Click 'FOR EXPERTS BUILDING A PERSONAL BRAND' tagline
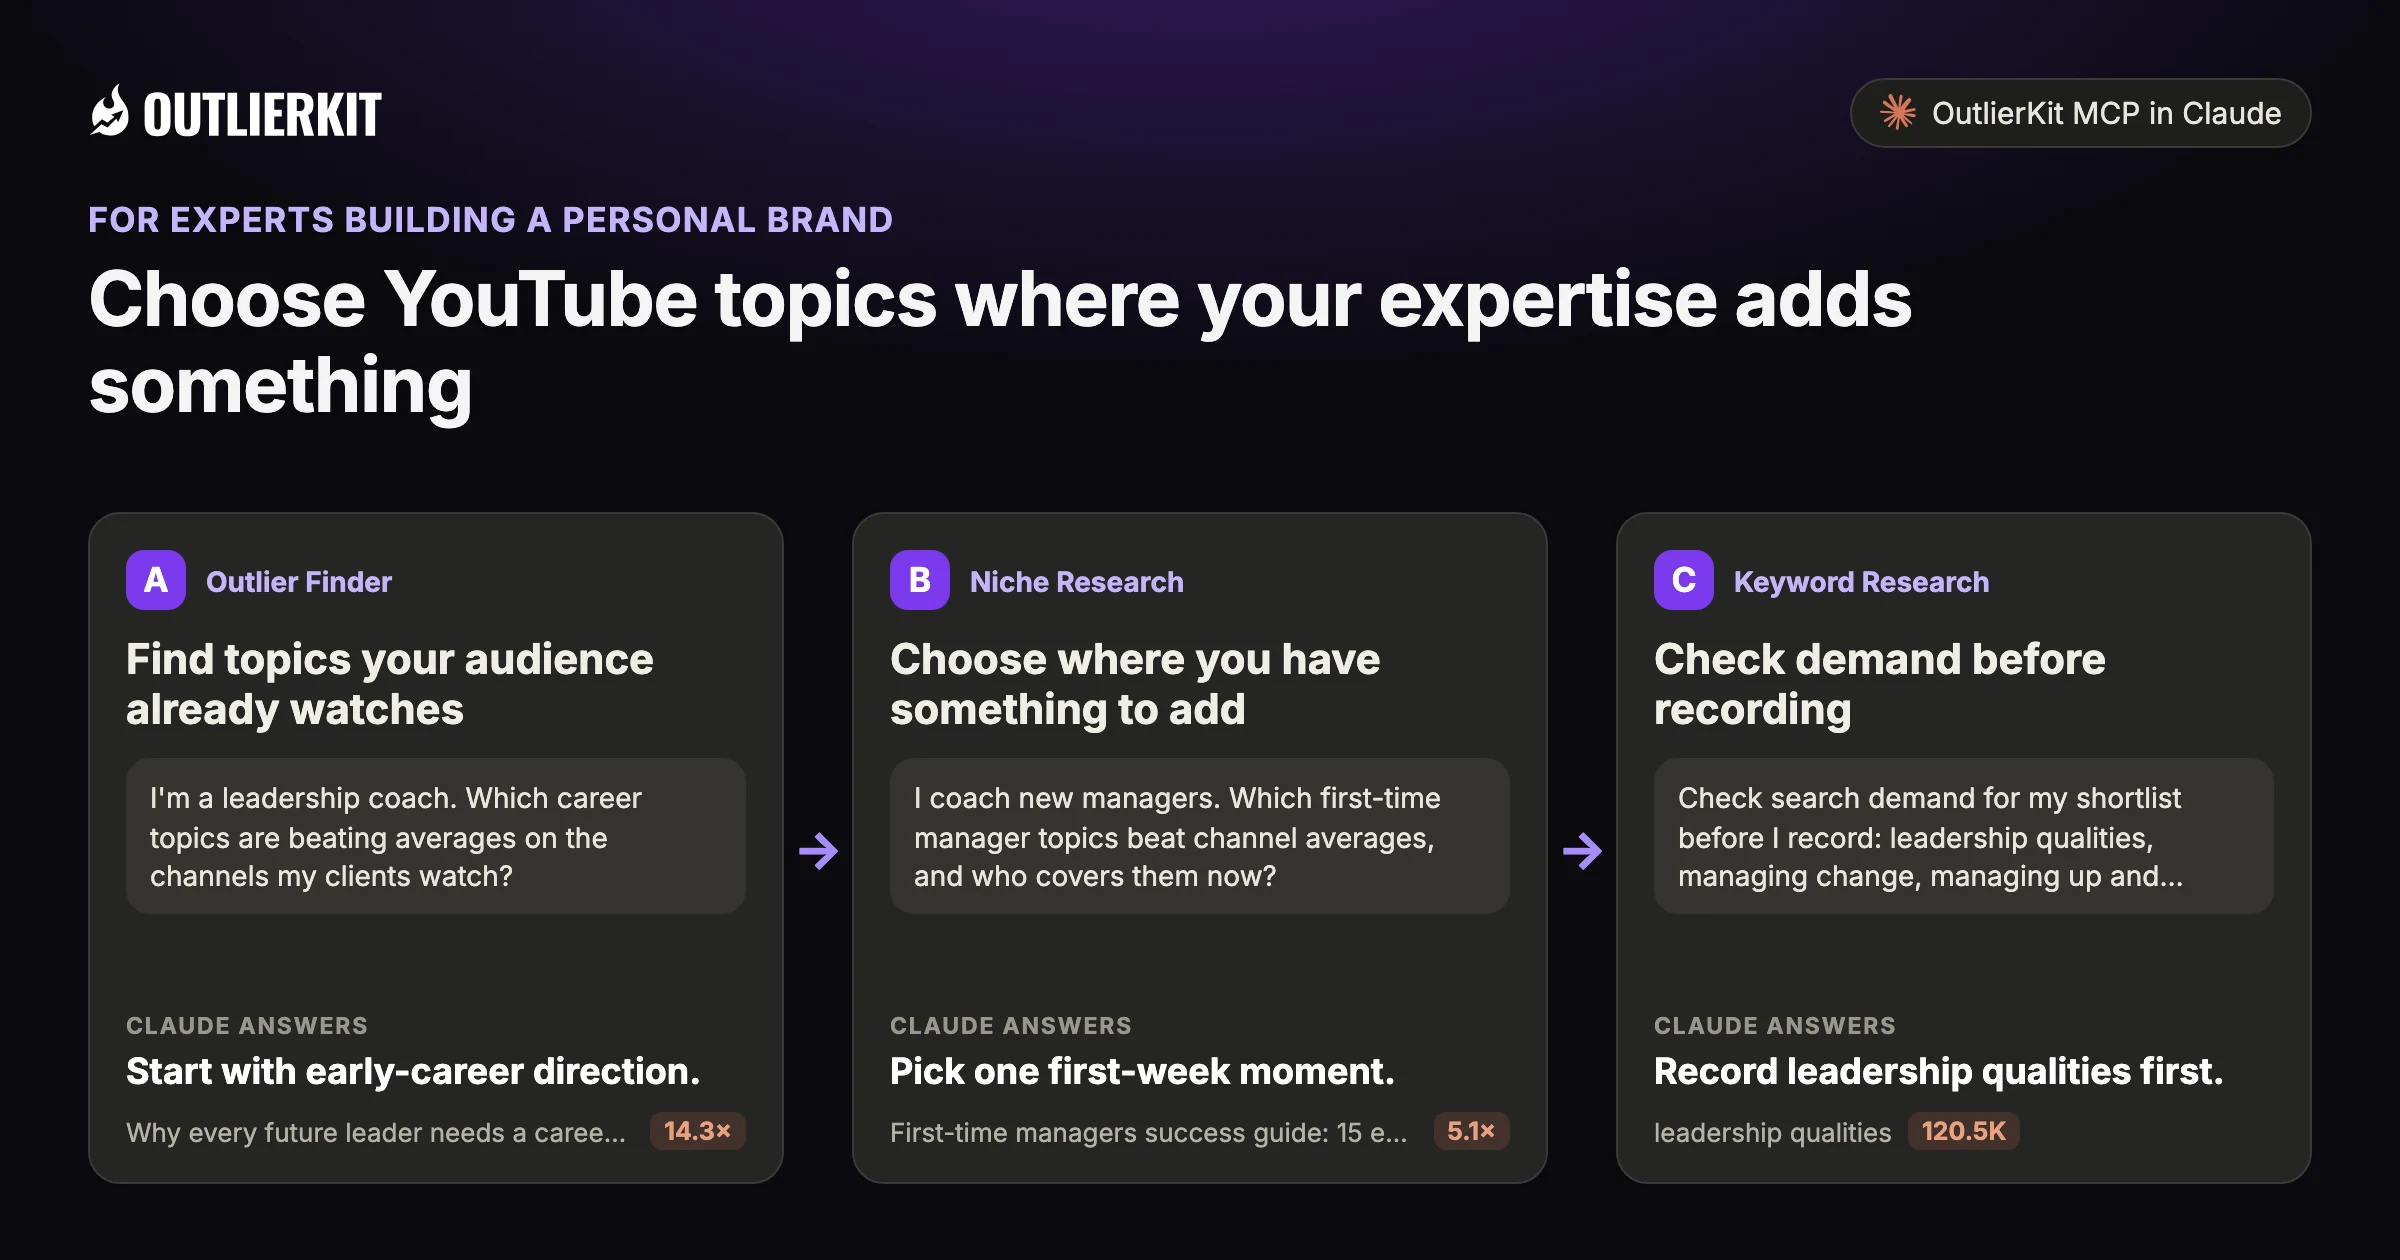The width and height of the screenshot is (2400, 1260). [490, 219]
